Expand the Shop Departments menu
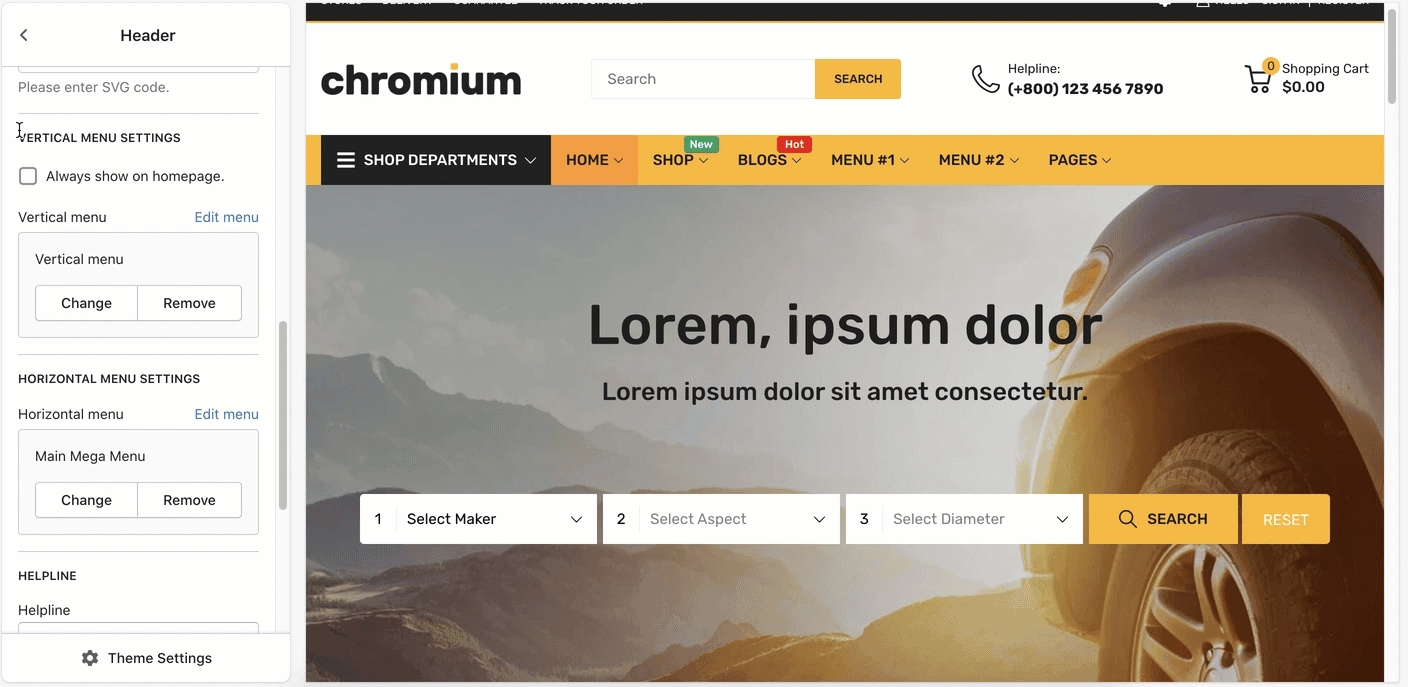This screenshot has height=687, width=1408. point(436,160)
